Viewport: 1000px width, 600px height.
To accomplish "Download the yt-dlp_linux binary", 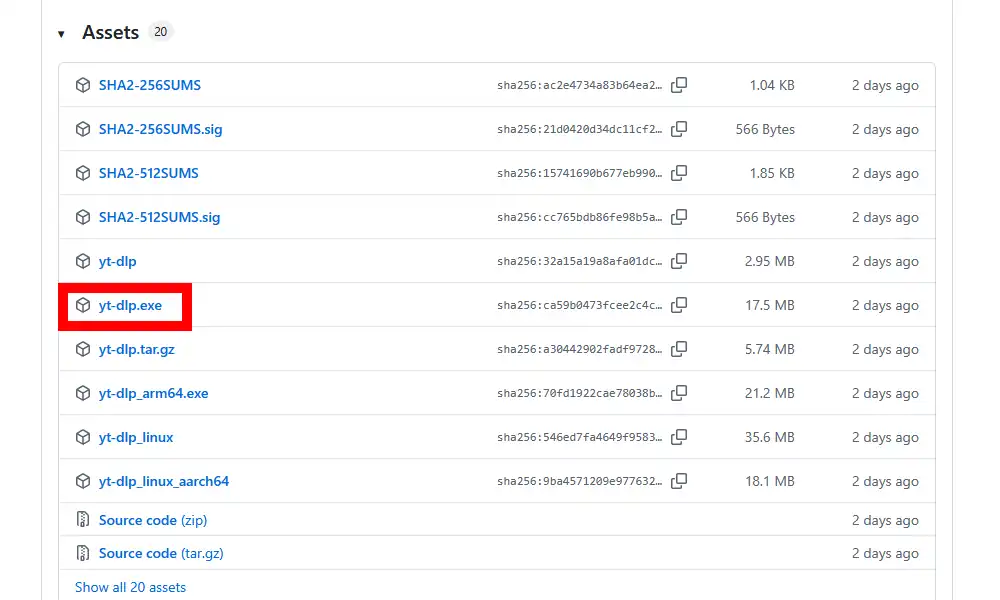I will point(136,437).
